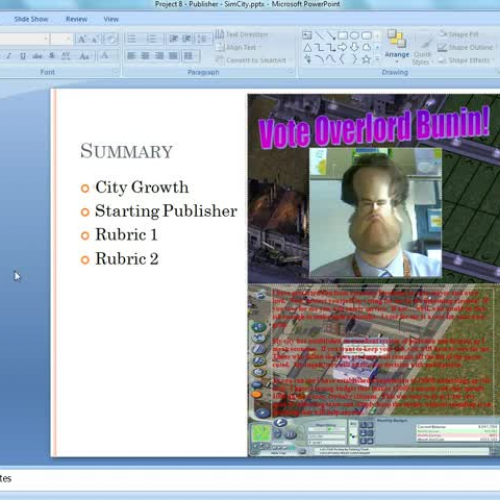Select the 5-Point Star shape

(366, 59)
